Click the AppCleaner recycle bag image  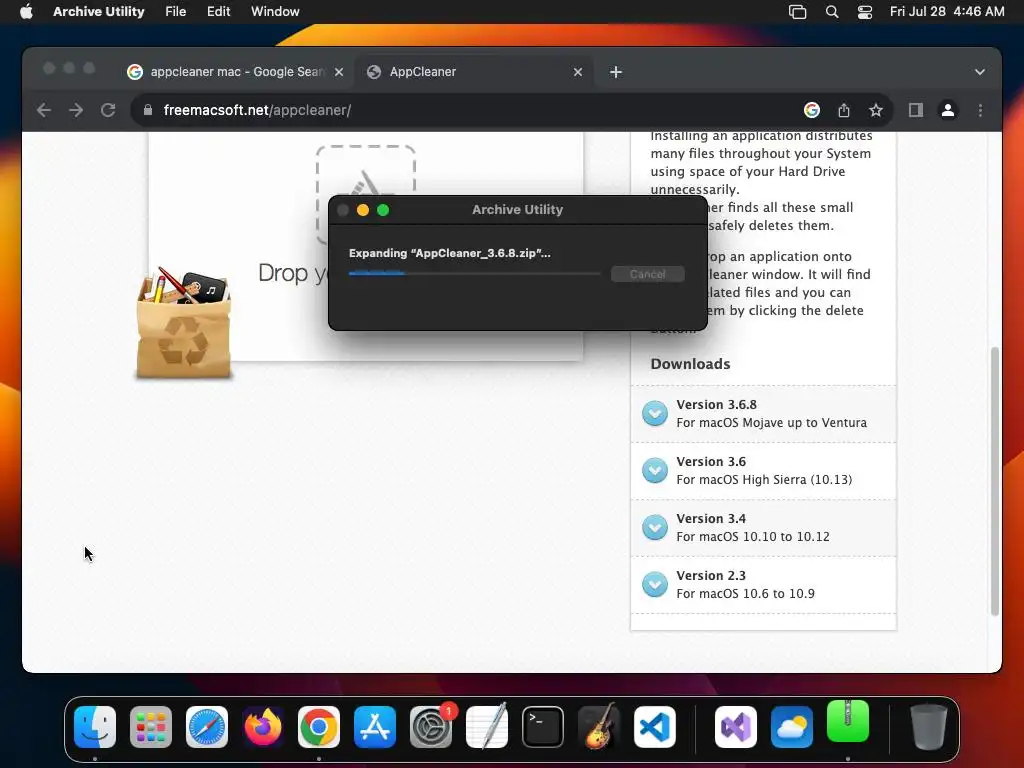[184, 323]
